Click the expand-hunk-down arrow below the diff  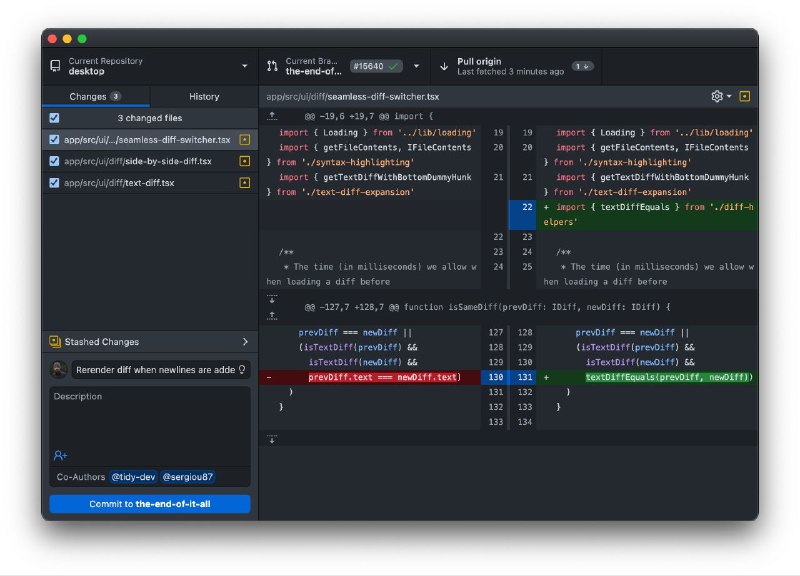click(270, 437)
